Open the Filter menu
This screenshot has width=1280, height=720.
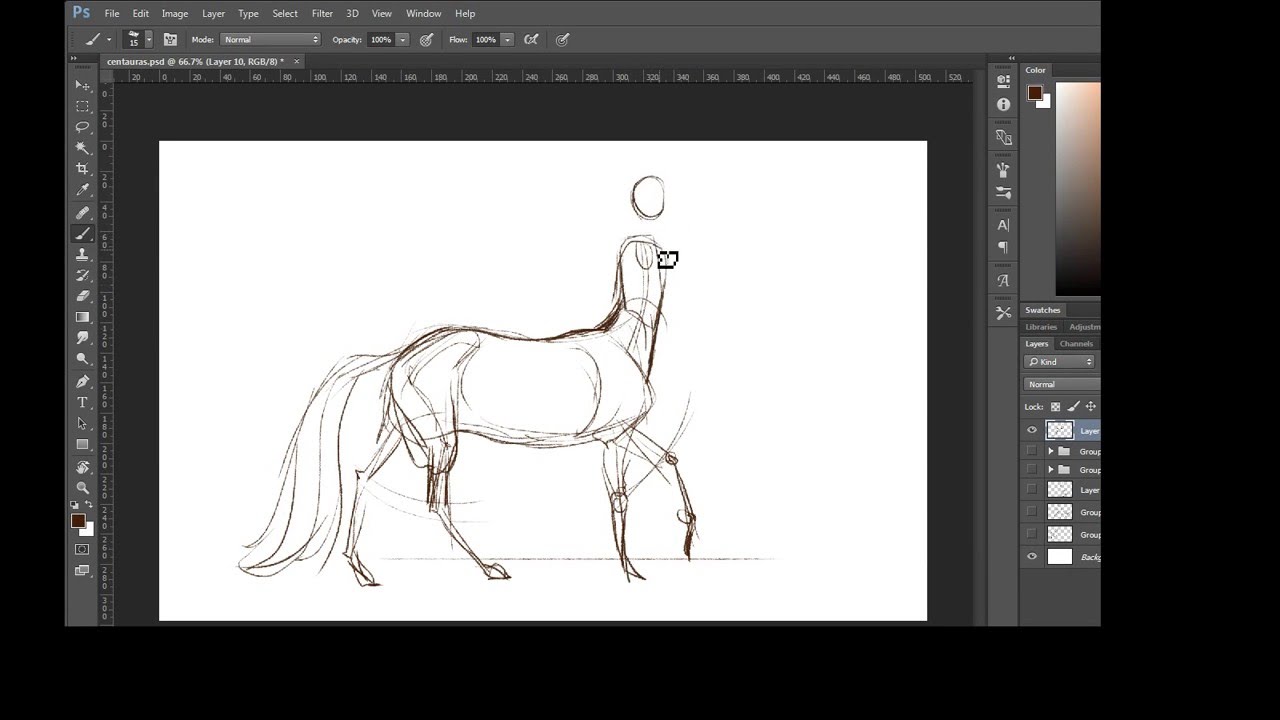(x=322, y=14)
